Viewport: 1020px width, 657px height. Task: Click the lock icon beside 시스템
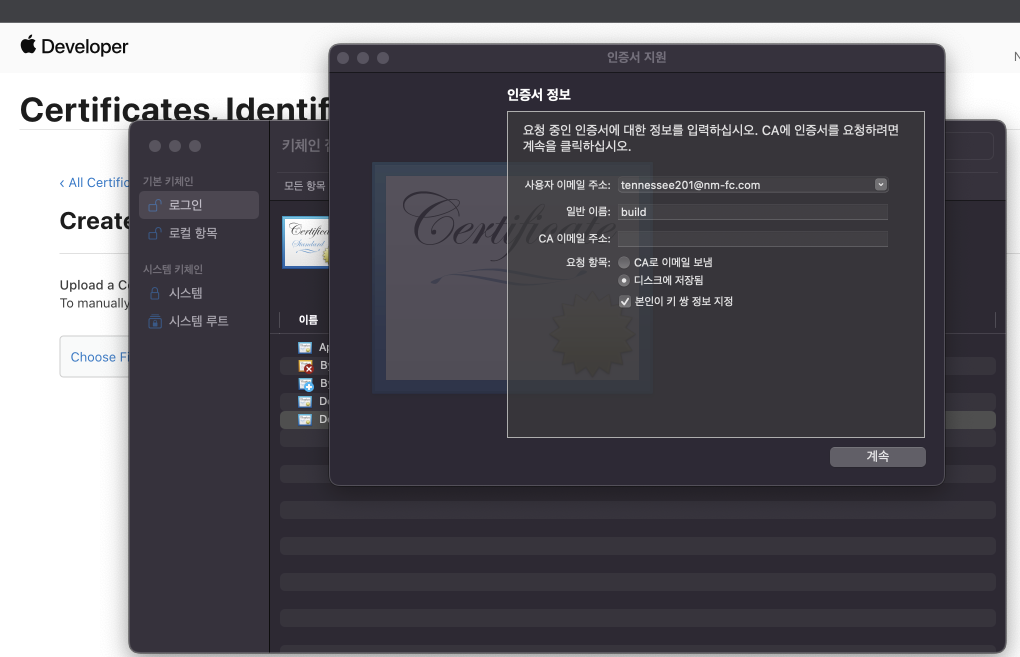pyautogui.click(x=155, y=293)
